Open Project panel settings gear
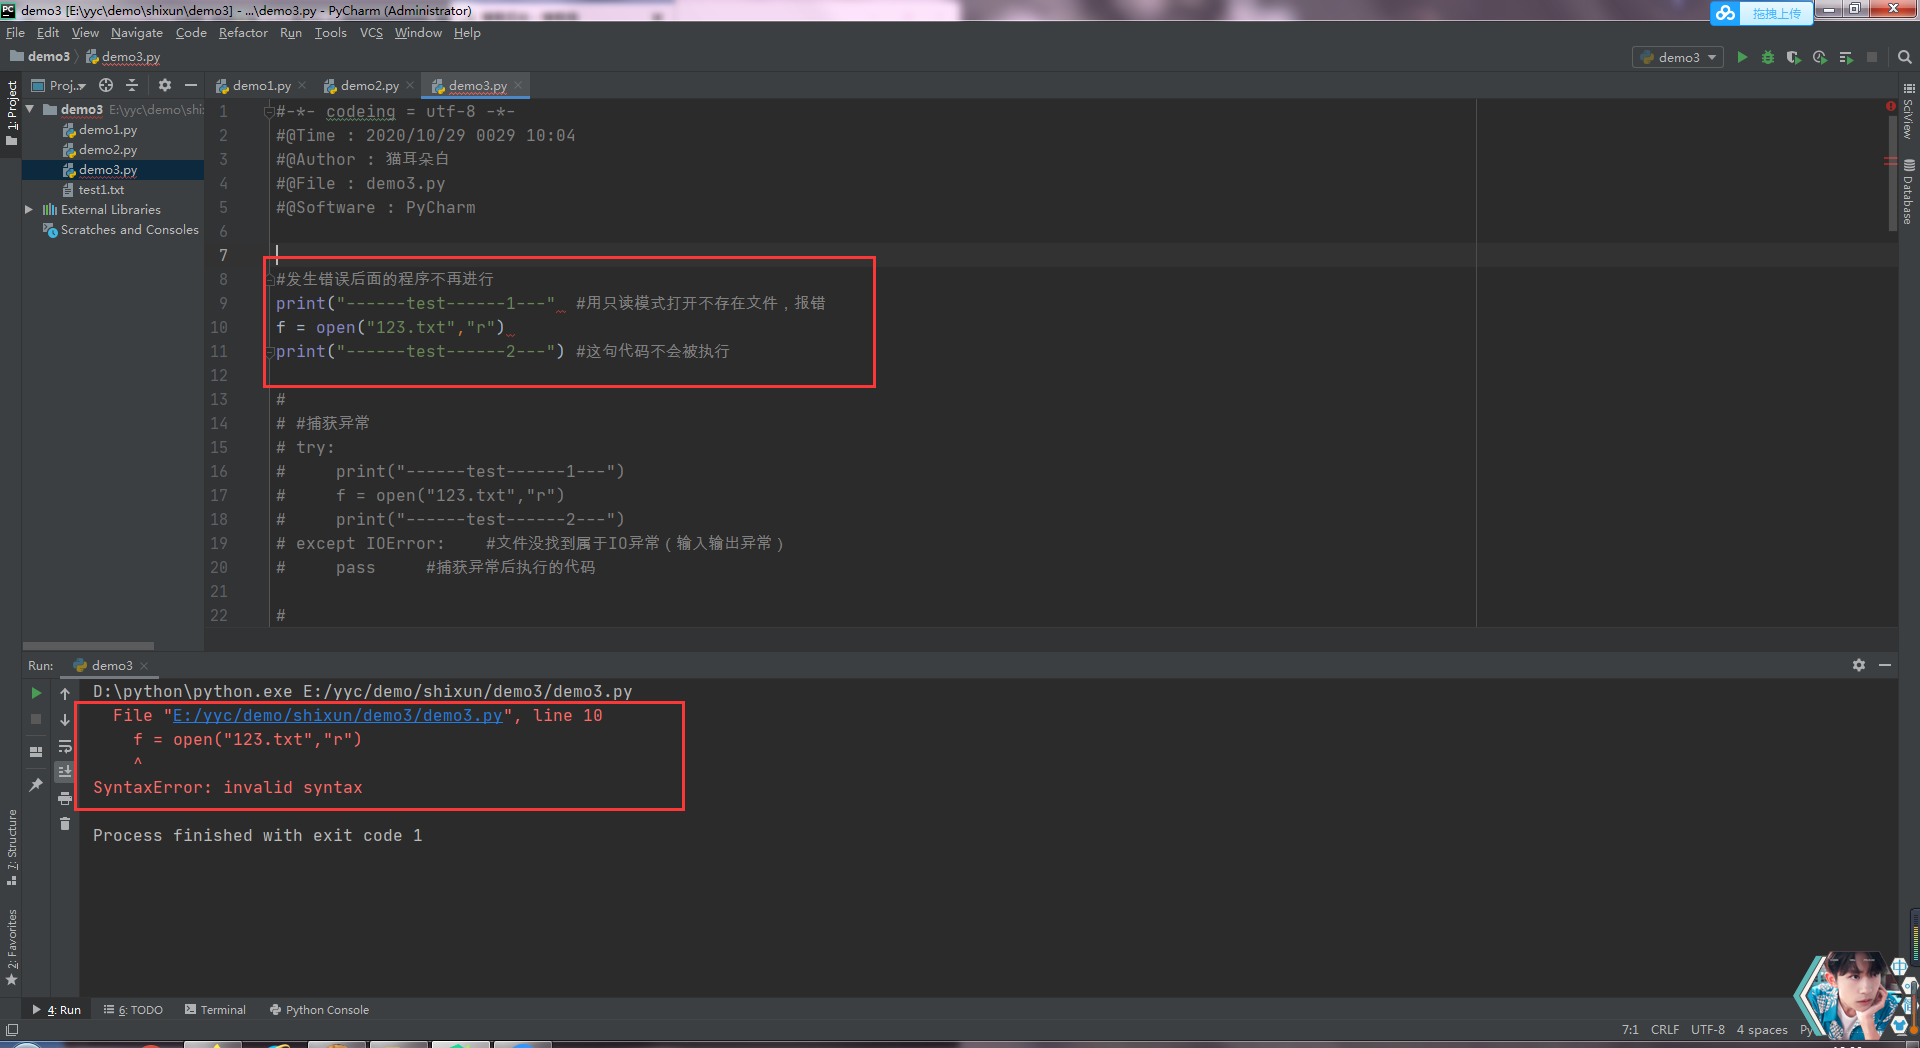 (165, 85)
